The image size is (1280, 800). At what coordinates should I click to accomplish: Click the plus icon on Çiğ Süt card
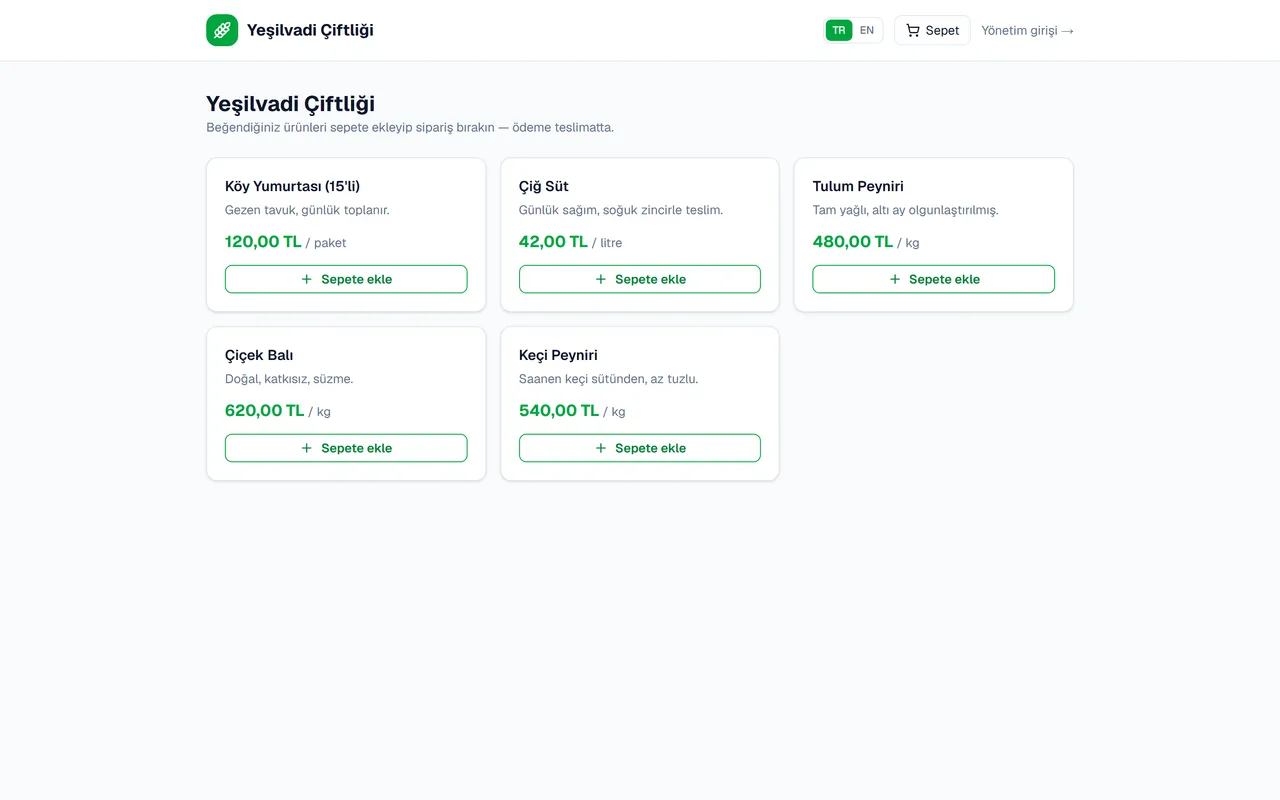point(601,279)
